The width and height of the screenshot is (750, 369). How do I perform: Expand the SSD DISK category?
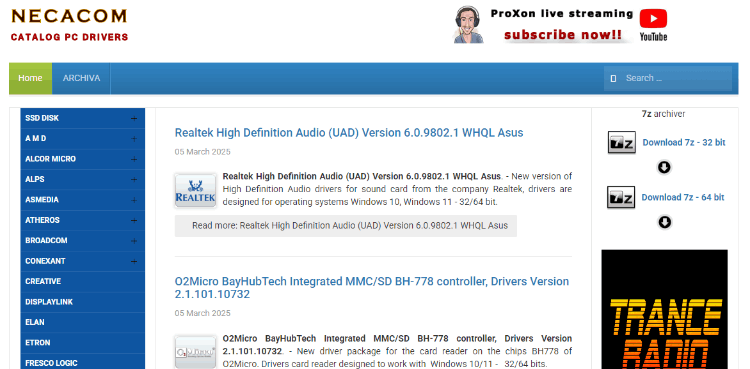(x=134, y=118)
